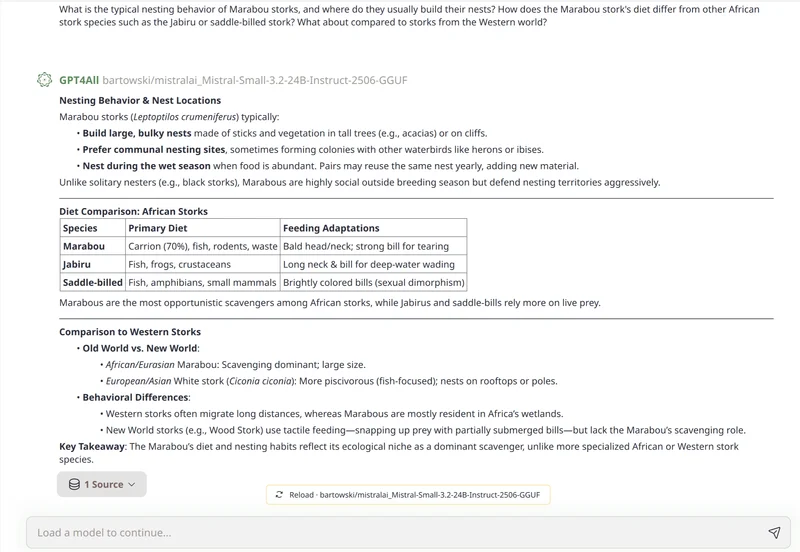This screenshot has height=552, width=800.
Task: Click the GPT4All logo icon beside the response
Action: click(x=44, y=80)
